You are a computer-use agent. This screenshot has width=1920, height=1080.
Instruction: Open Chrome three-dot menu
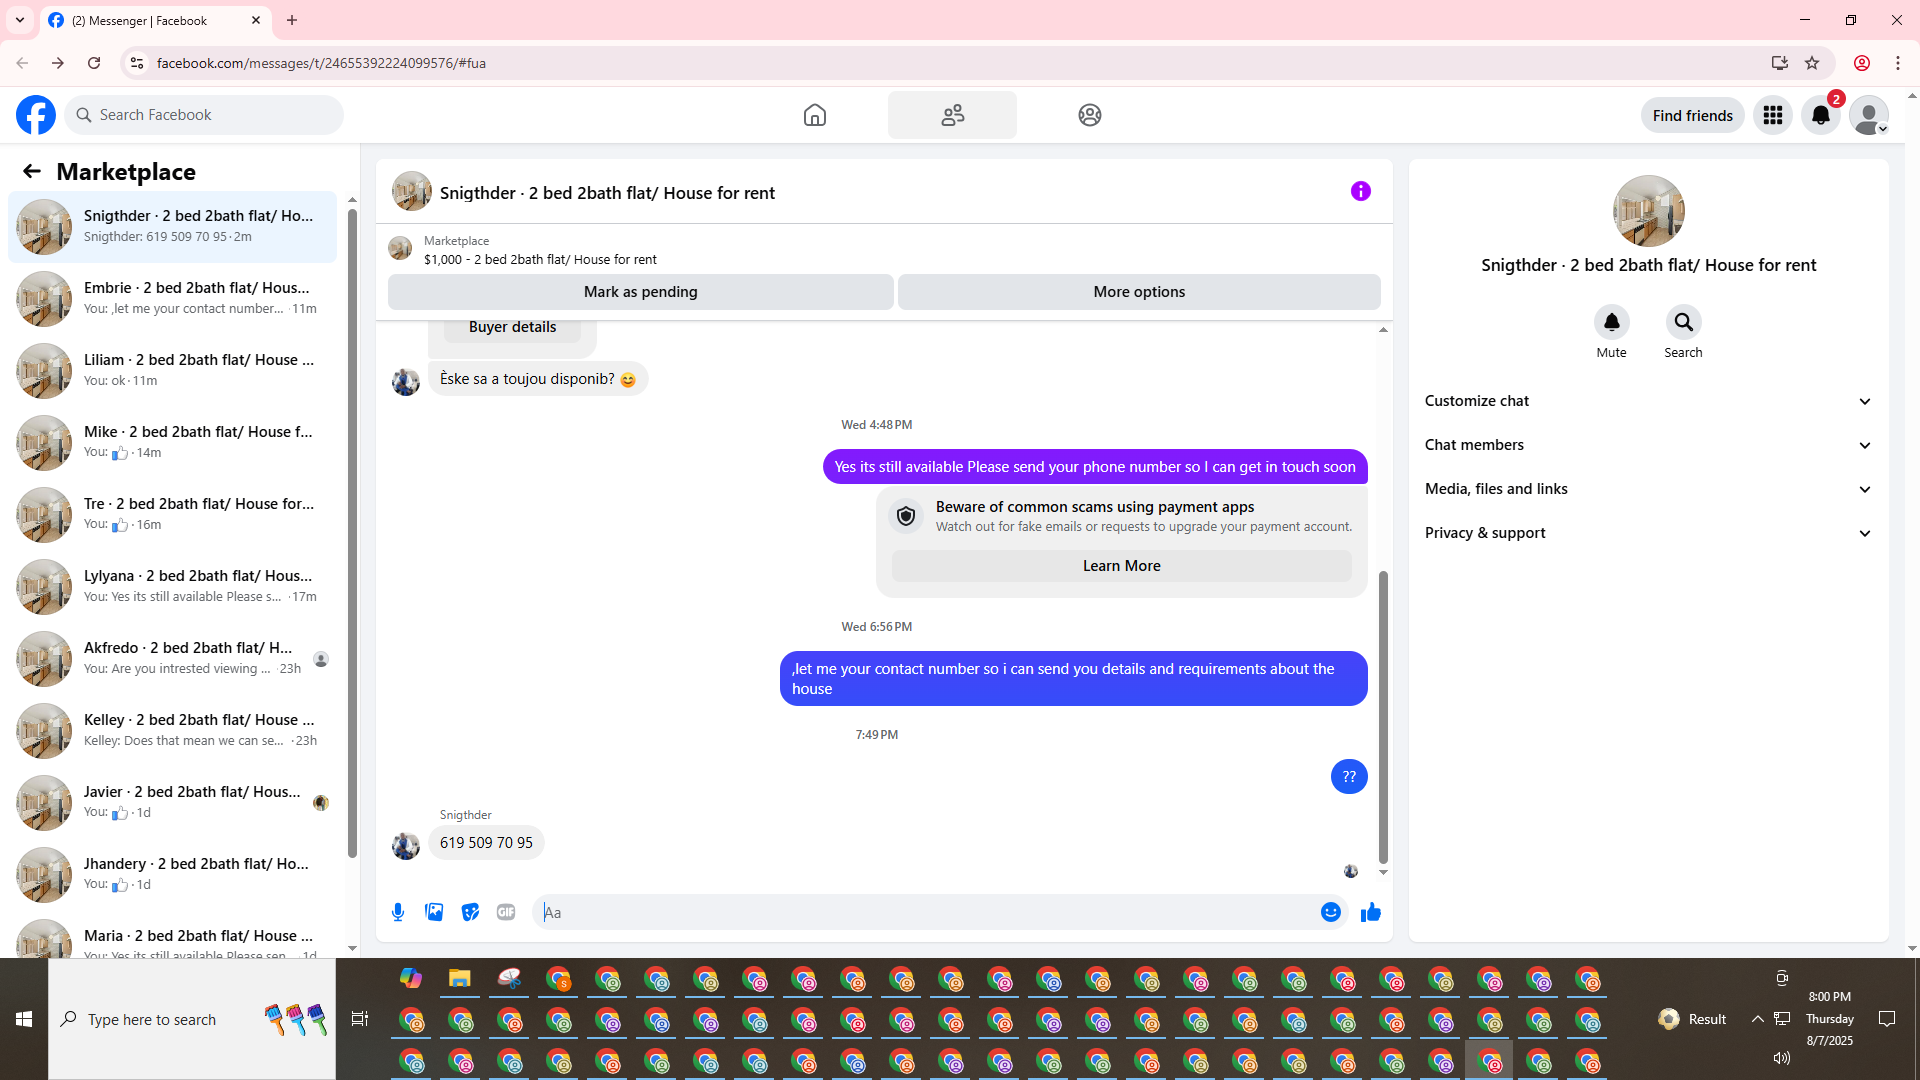click(x=1898, y=63)
